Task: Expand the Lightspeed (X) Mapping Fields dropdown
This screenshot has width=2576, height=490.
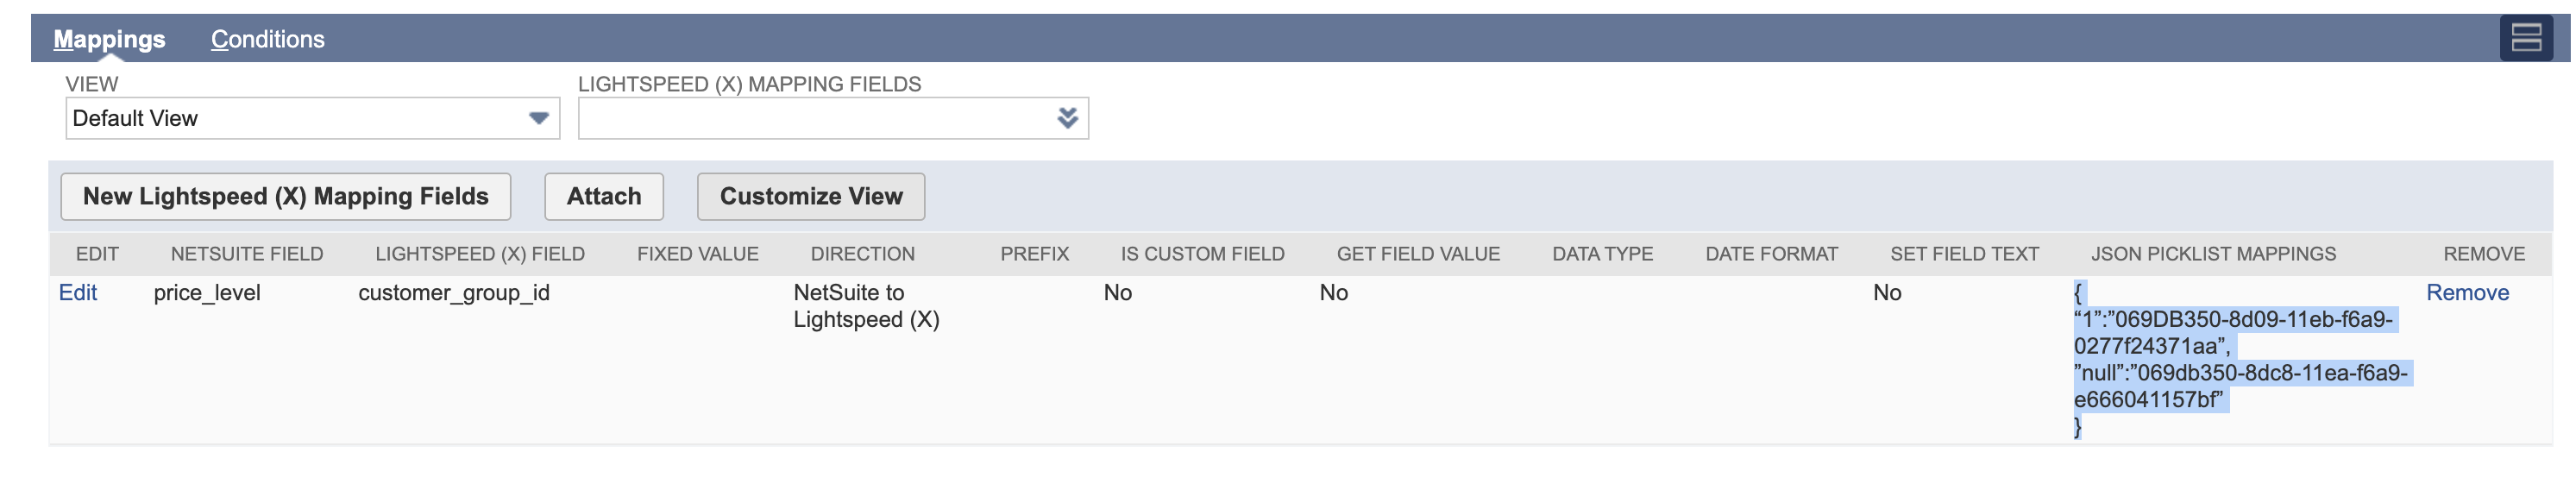Action: click(1067, 118)
